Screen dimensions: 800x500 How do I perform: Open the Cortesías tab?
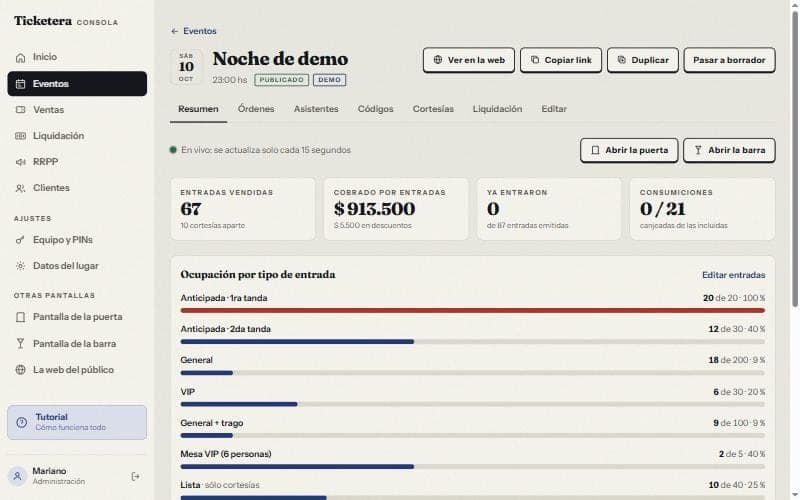click(x=433, y=109)
